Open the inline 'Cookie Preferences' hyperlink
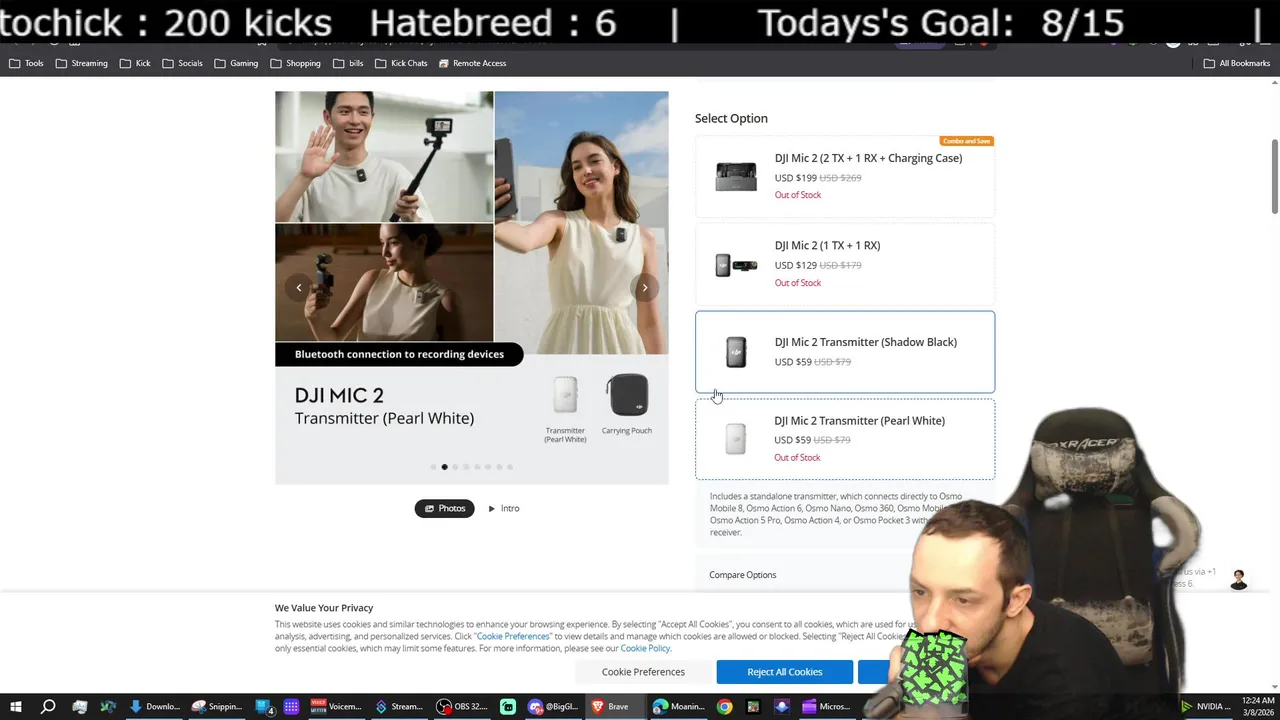 (513, 636)
